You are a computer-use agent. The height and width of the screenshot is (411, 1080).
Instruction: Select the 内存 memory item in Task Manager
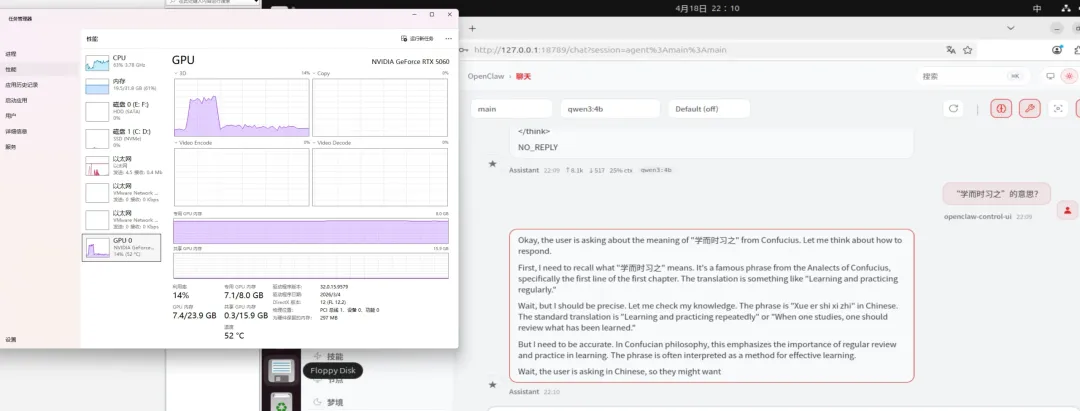pos(122,85)
